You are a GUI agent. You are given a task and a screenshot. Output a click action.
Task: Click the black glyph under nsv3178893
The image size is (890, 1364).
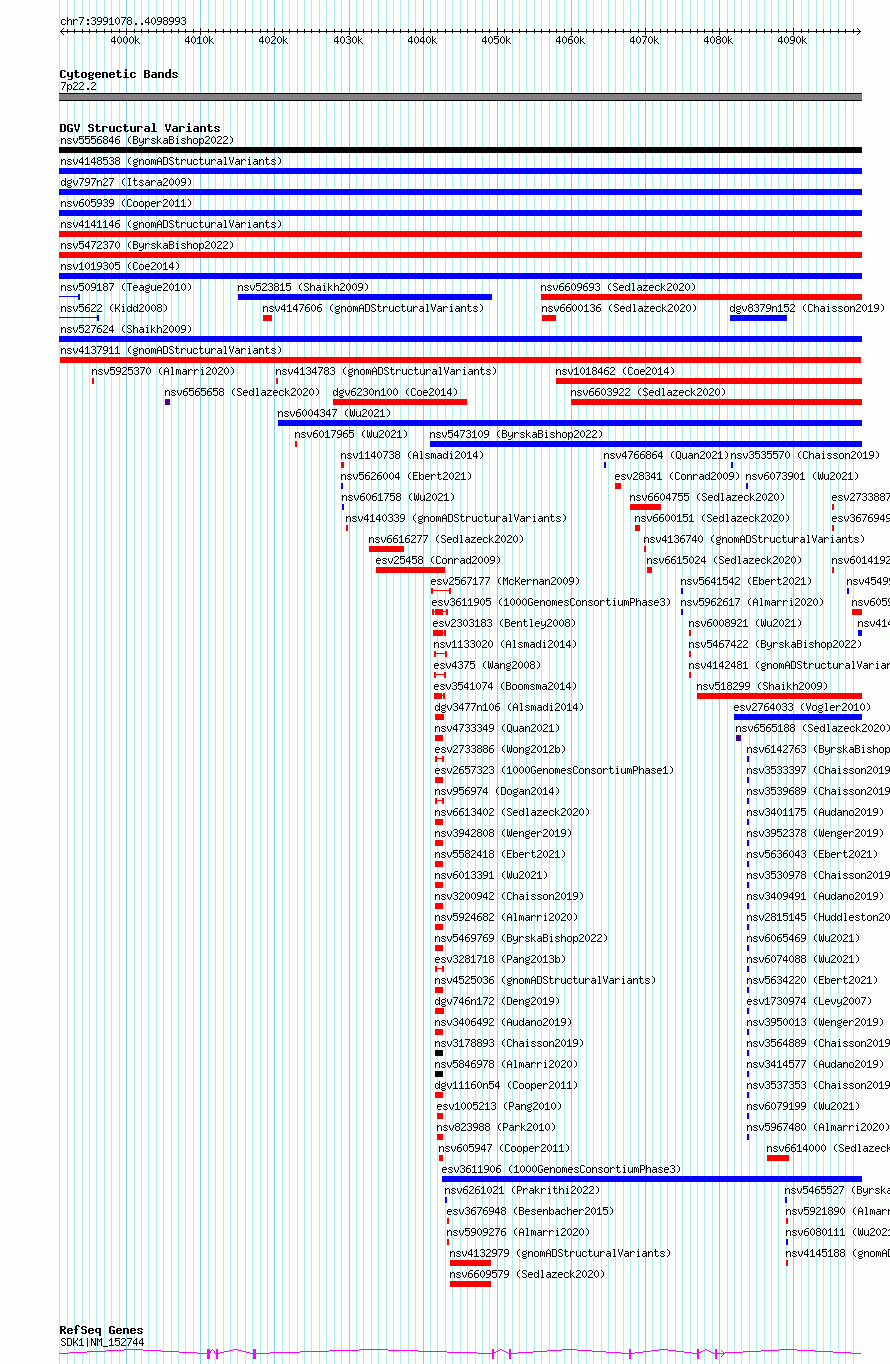click(439, 1053)
